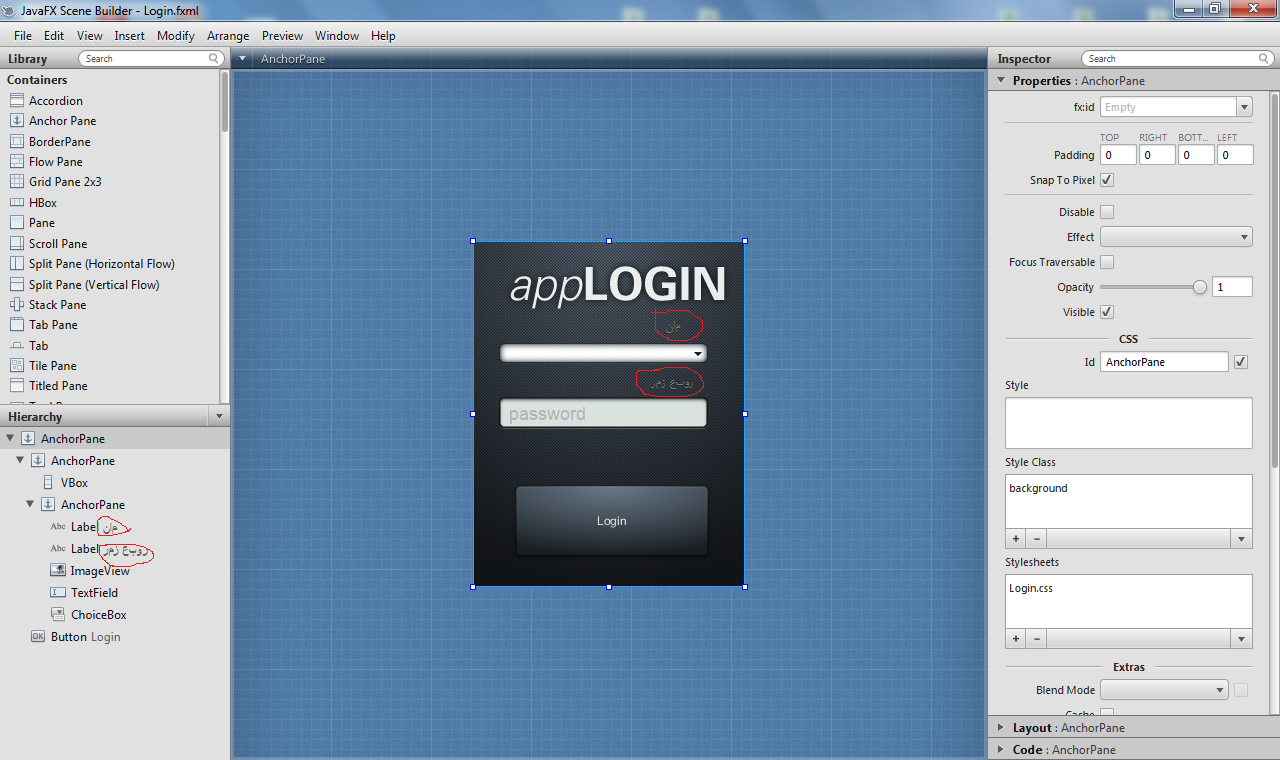Enable the Disable checkbox
Image resolution: width=1280 pixels, height=760 pixels.
[1107, 212]
